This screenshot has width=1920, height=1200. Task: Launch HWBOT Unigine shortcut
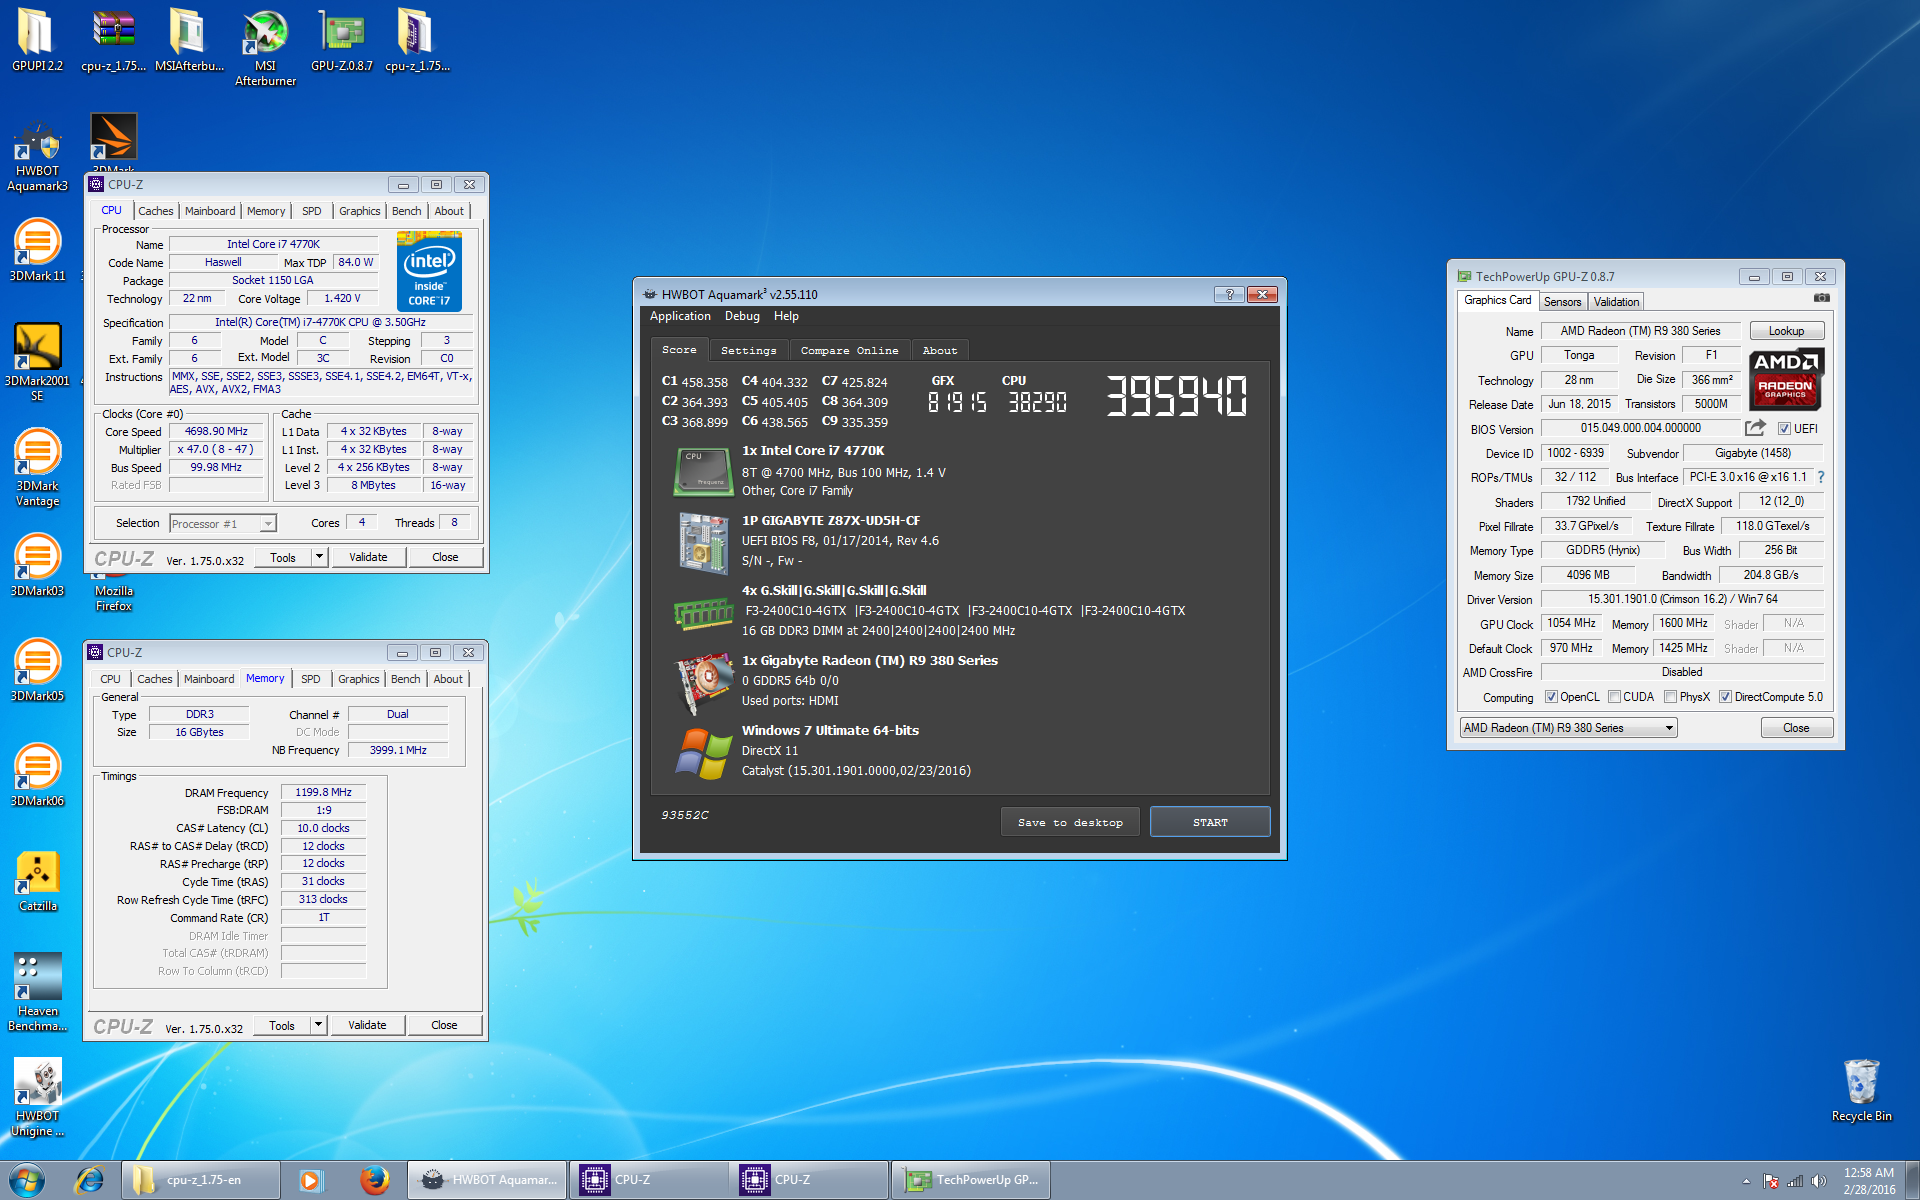[37, 1097]
